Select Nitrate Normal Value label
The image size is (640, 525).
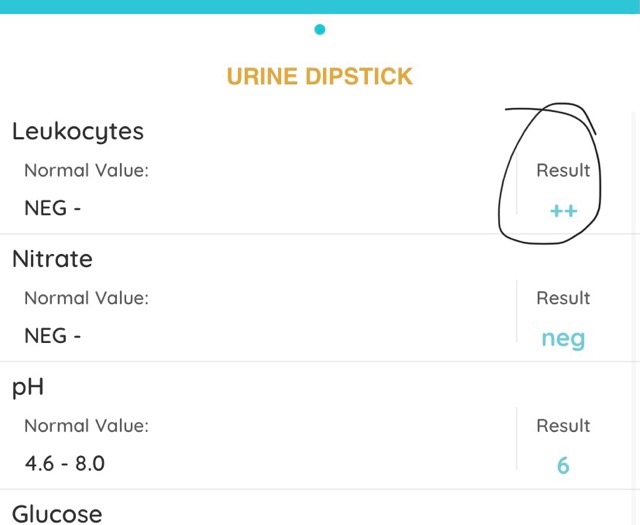[x=87, y=298]
